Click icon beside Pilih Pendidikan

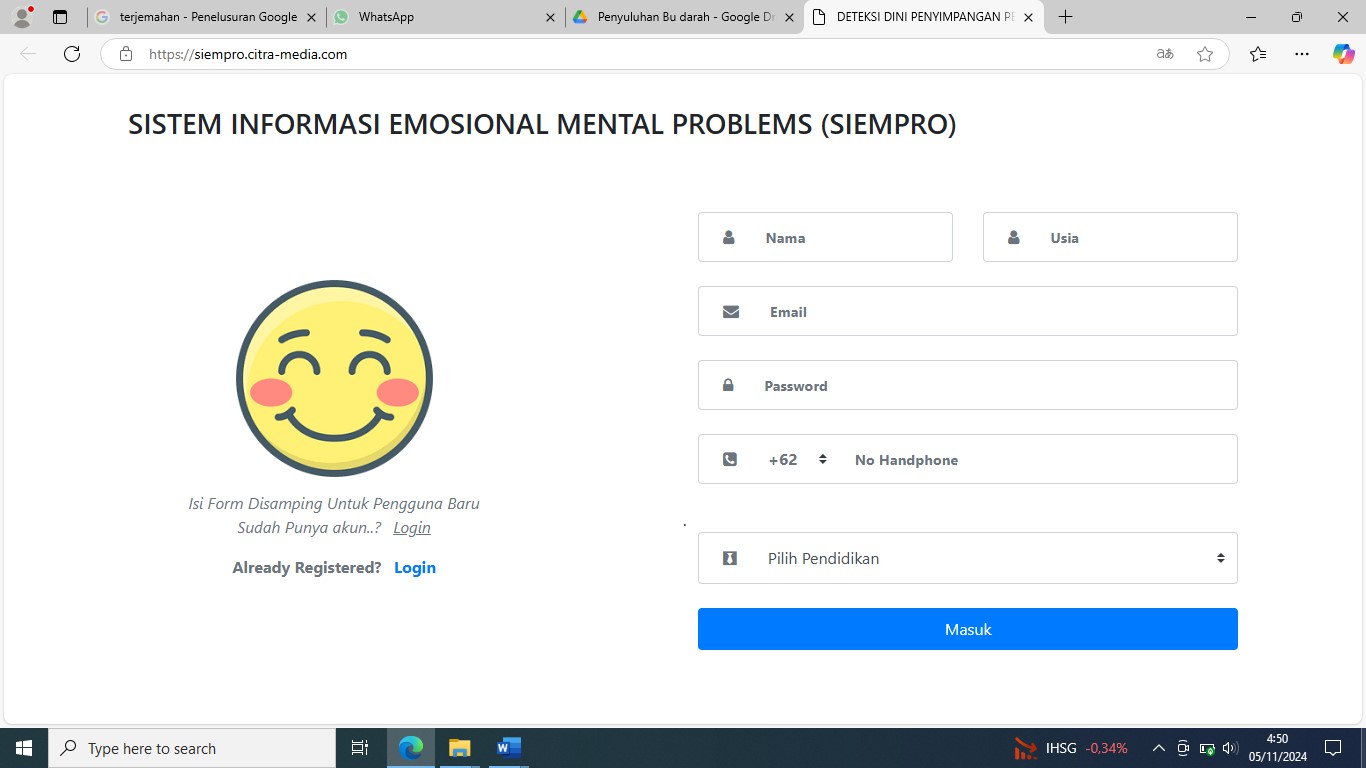730,558
